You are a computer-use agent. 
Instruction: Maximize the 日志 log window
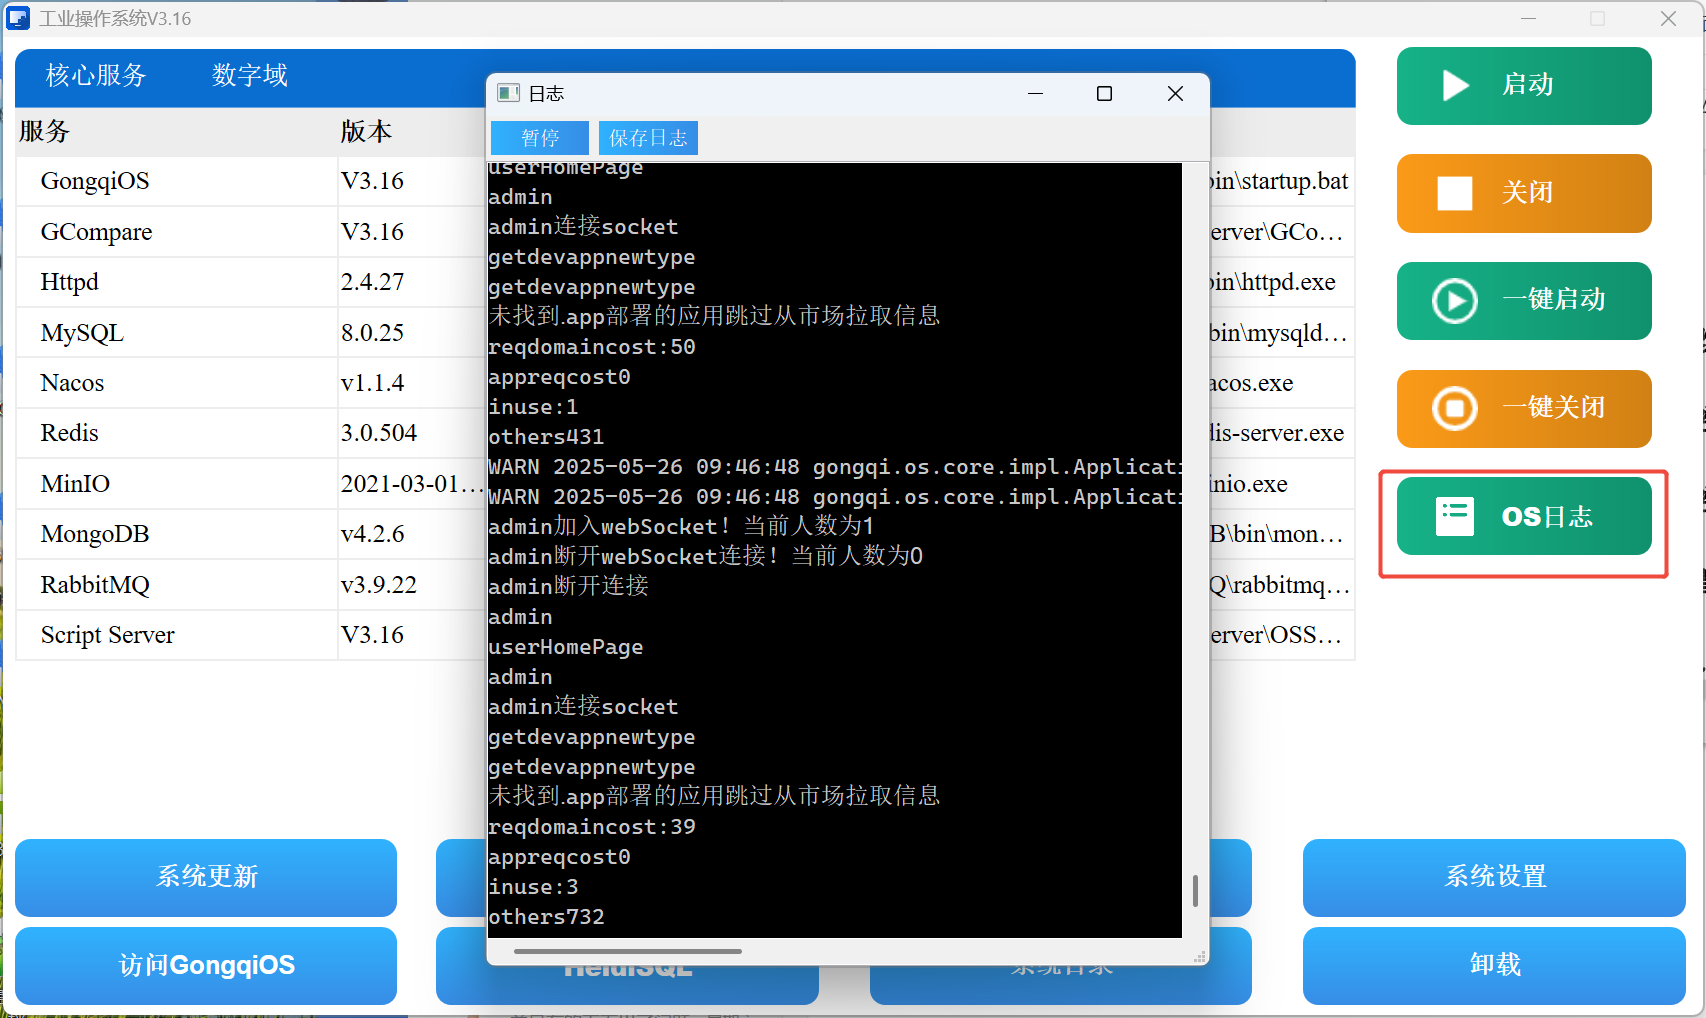coord(1104,93)
